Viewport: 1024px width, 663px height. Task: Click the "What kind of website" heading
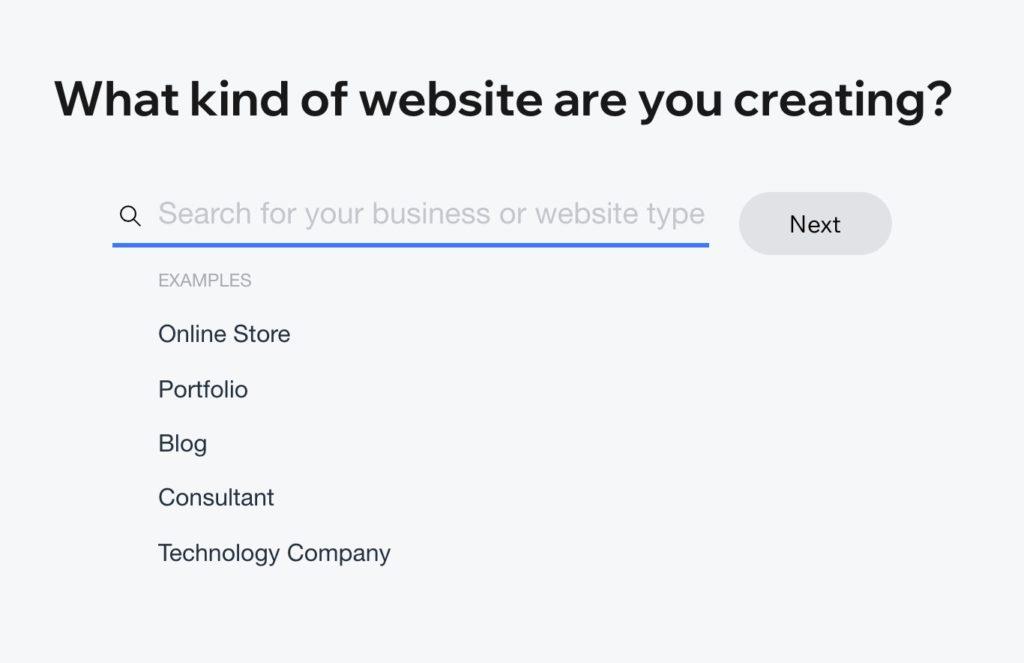point(503,100)
